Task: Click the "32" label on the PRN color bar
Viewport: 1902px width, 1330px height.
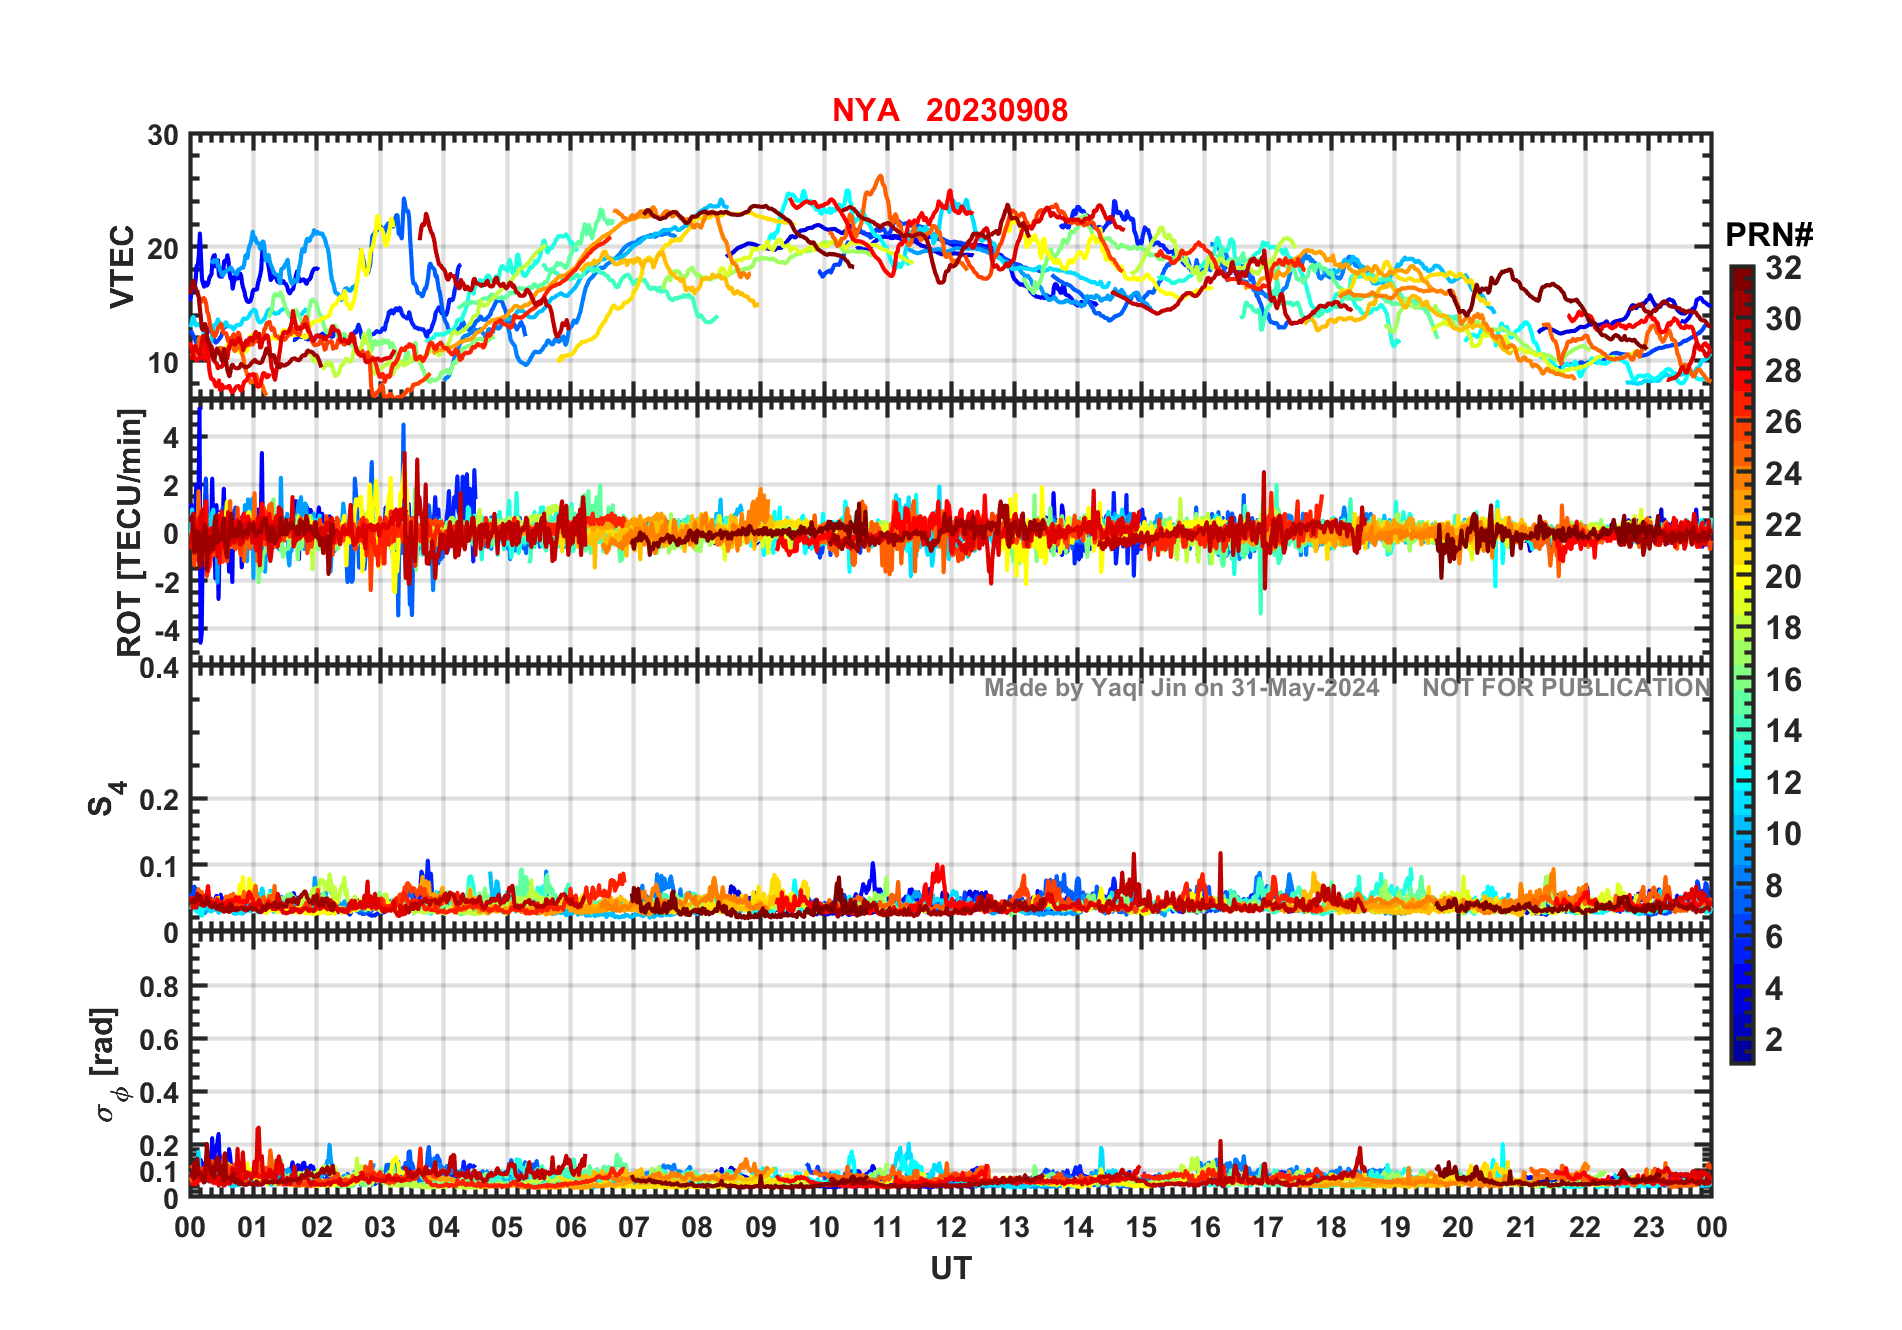Action: pyautogui.click(x=1783, y=268)
